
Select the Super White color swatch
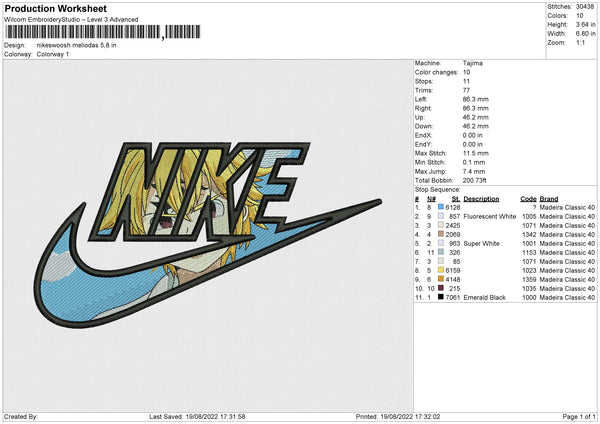441,243
